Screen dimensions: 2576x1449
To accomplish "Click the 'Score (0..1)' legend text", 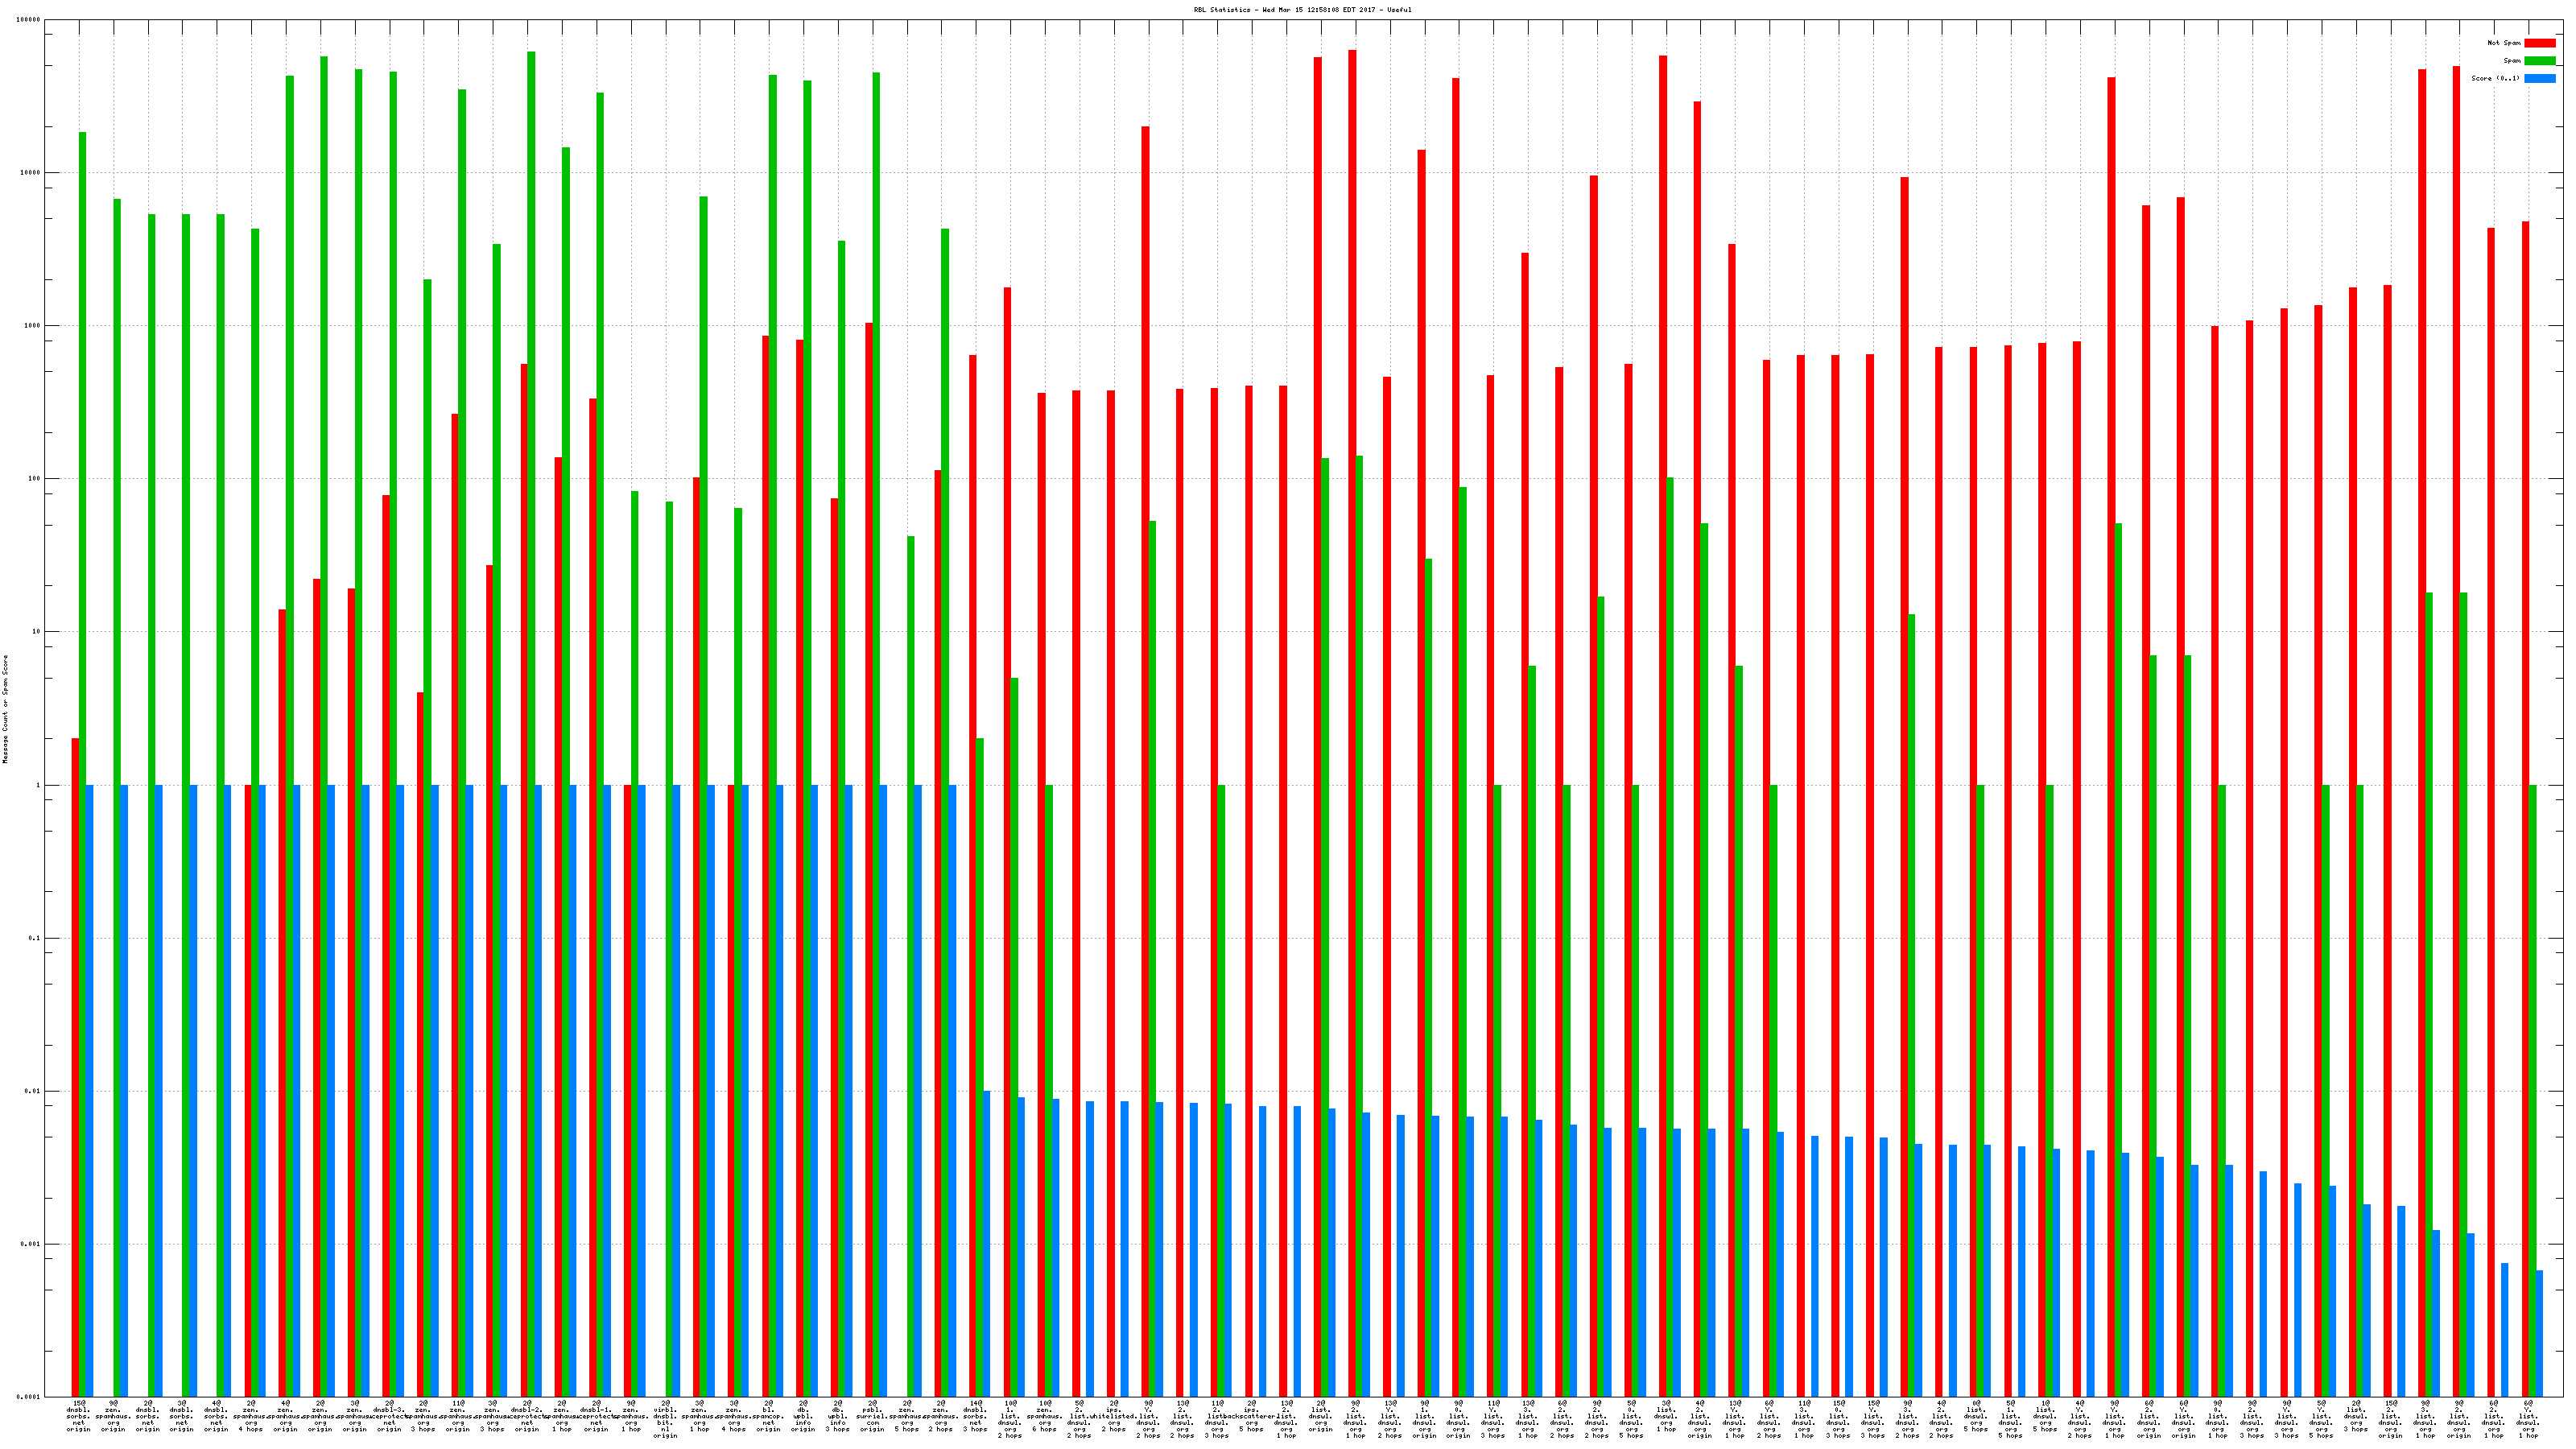I will pyautogui.click(x=2495, y=78).
